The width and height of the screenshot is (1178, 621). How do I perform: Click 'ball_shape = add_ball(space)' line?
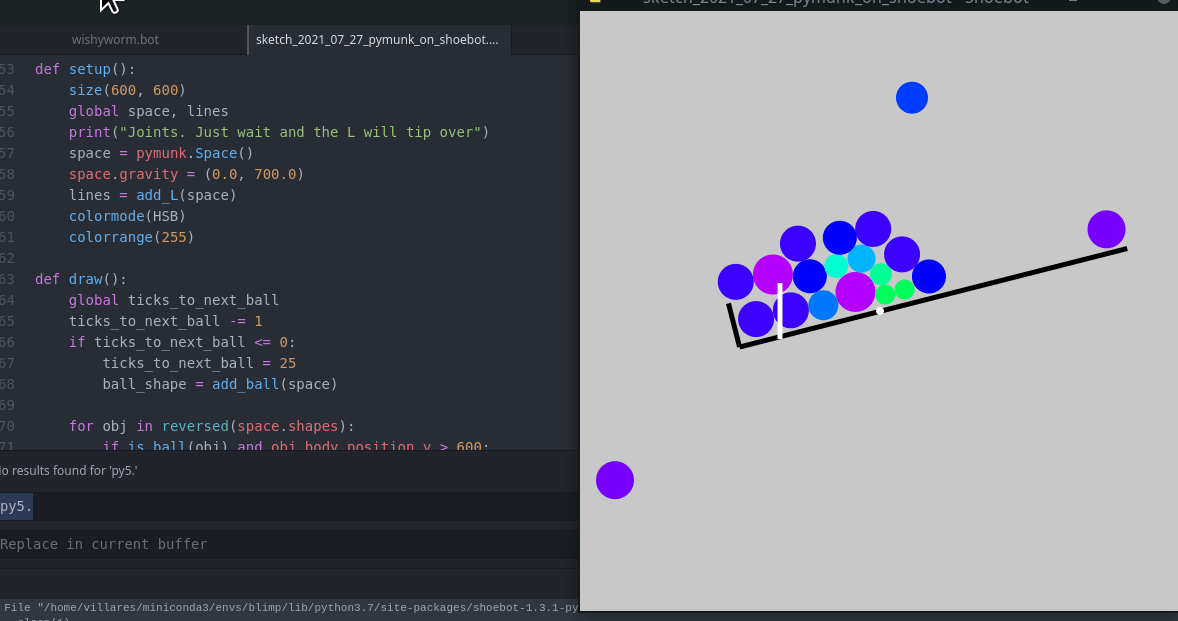coord(219,384)
